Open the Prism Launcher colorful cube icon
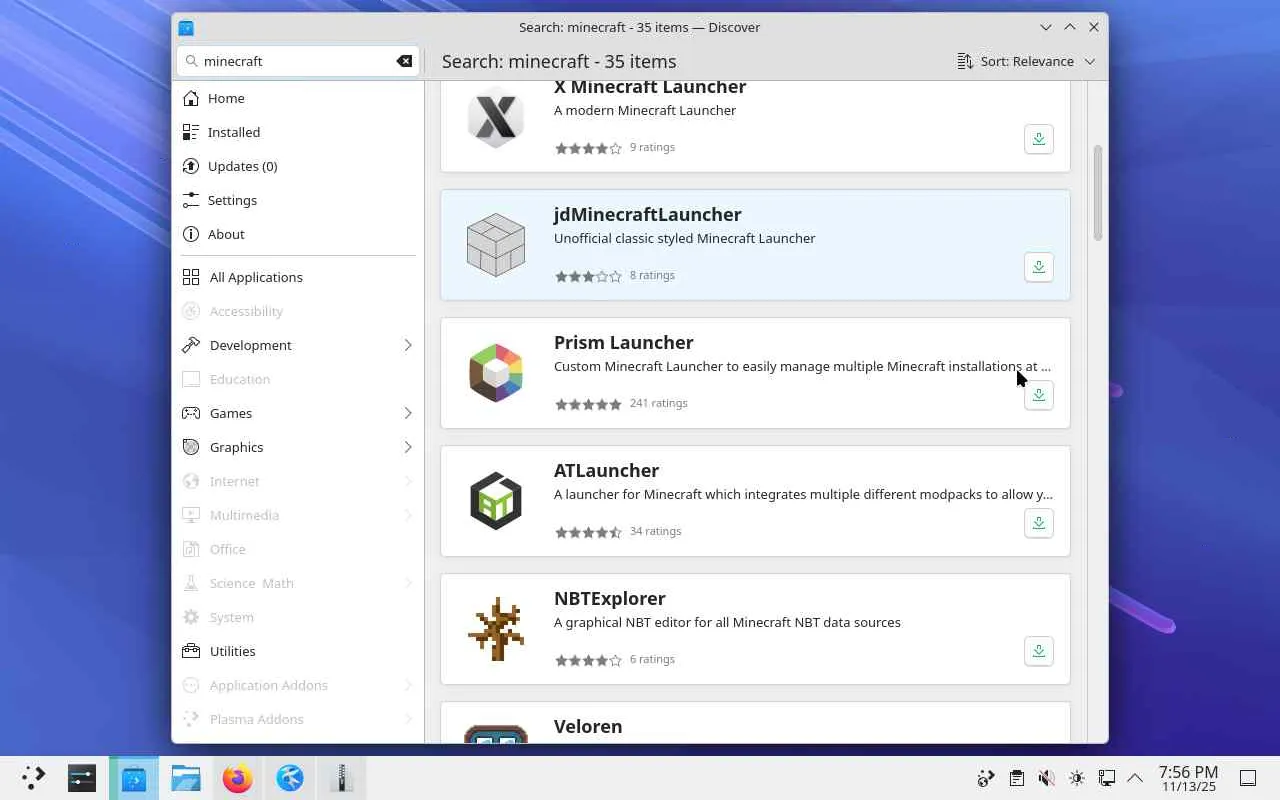 point(496,373)
